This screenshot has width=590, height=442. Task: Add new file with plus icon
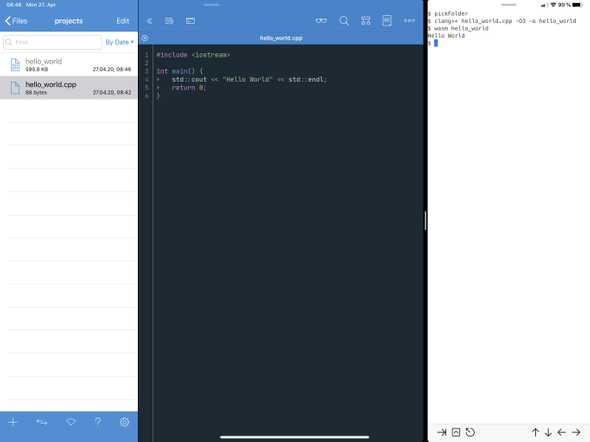tap(13, 422)
